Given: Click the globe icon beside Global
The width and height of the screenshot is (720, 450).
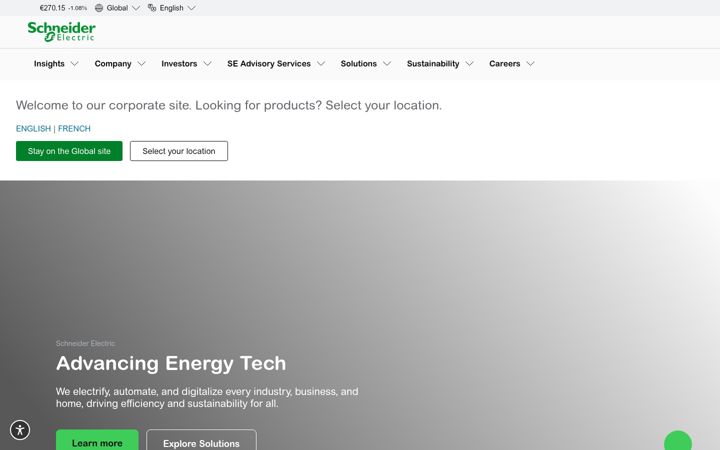Looking at the screenshot, I should click(99, 8).
